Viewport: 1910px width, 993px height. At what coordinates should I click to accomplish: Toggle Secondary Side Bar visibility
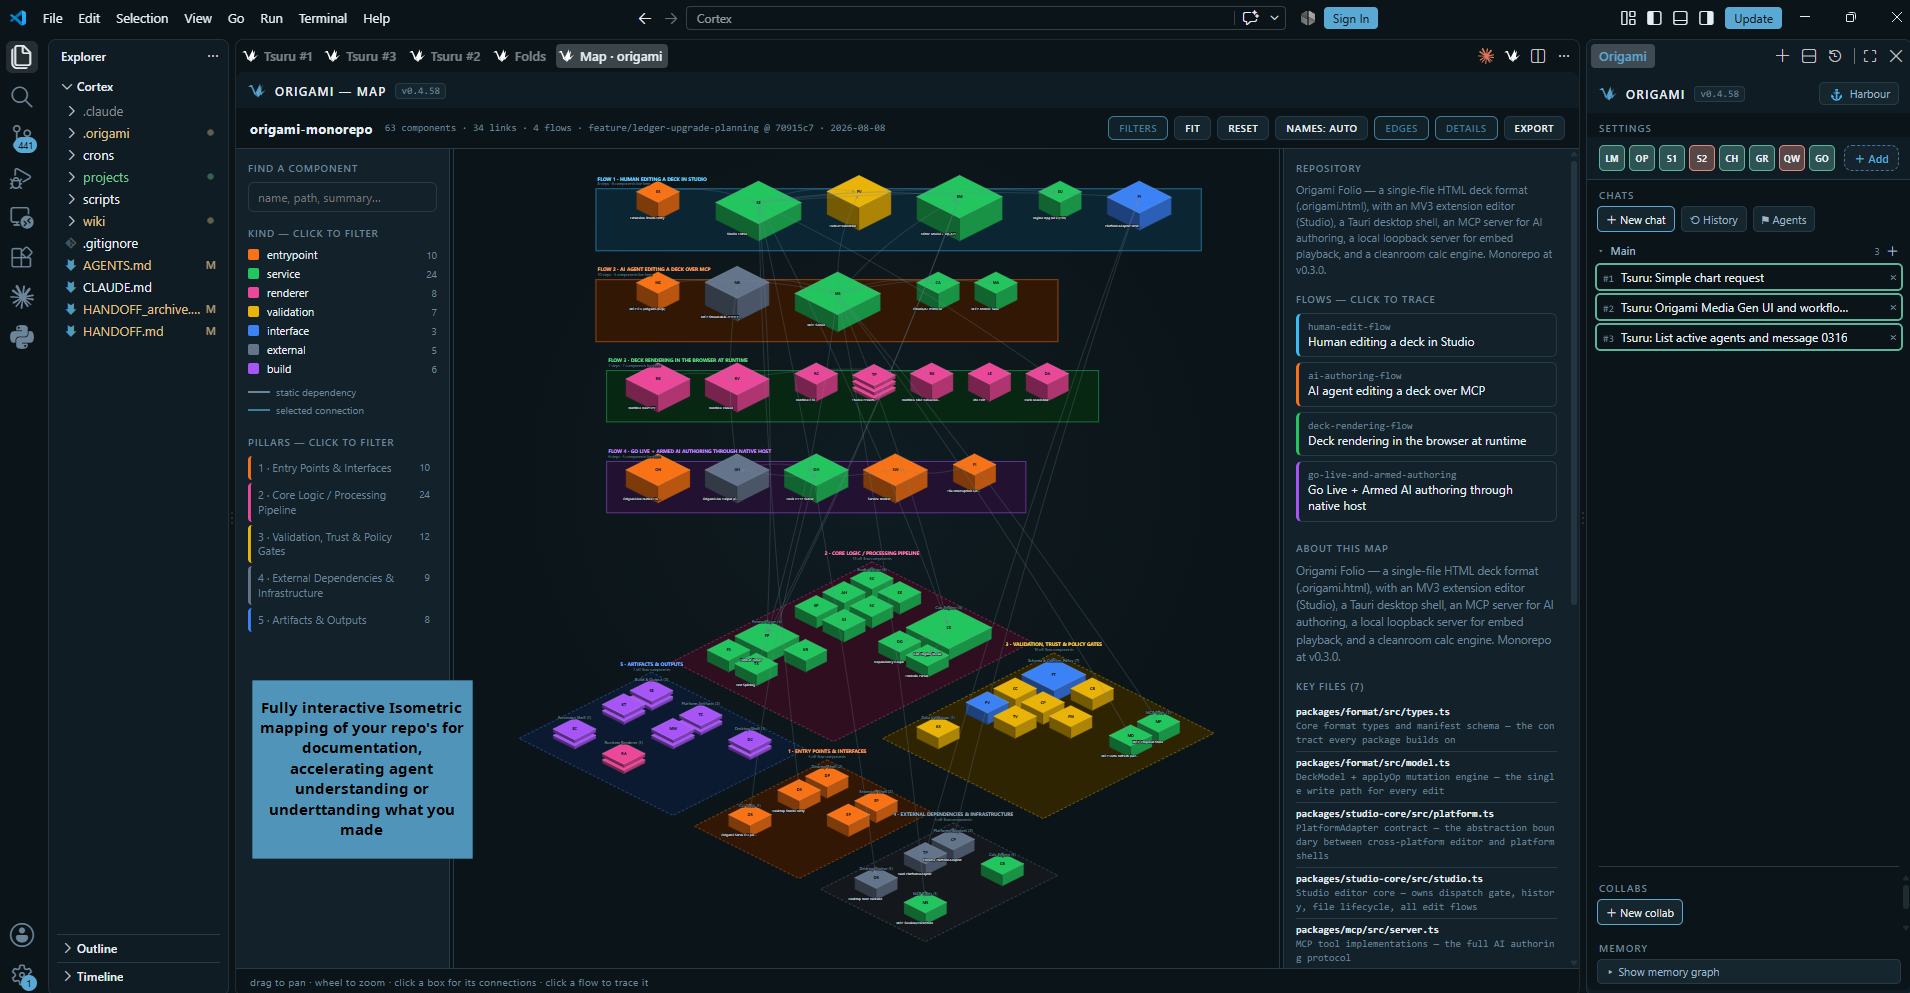coord(1706,18)
